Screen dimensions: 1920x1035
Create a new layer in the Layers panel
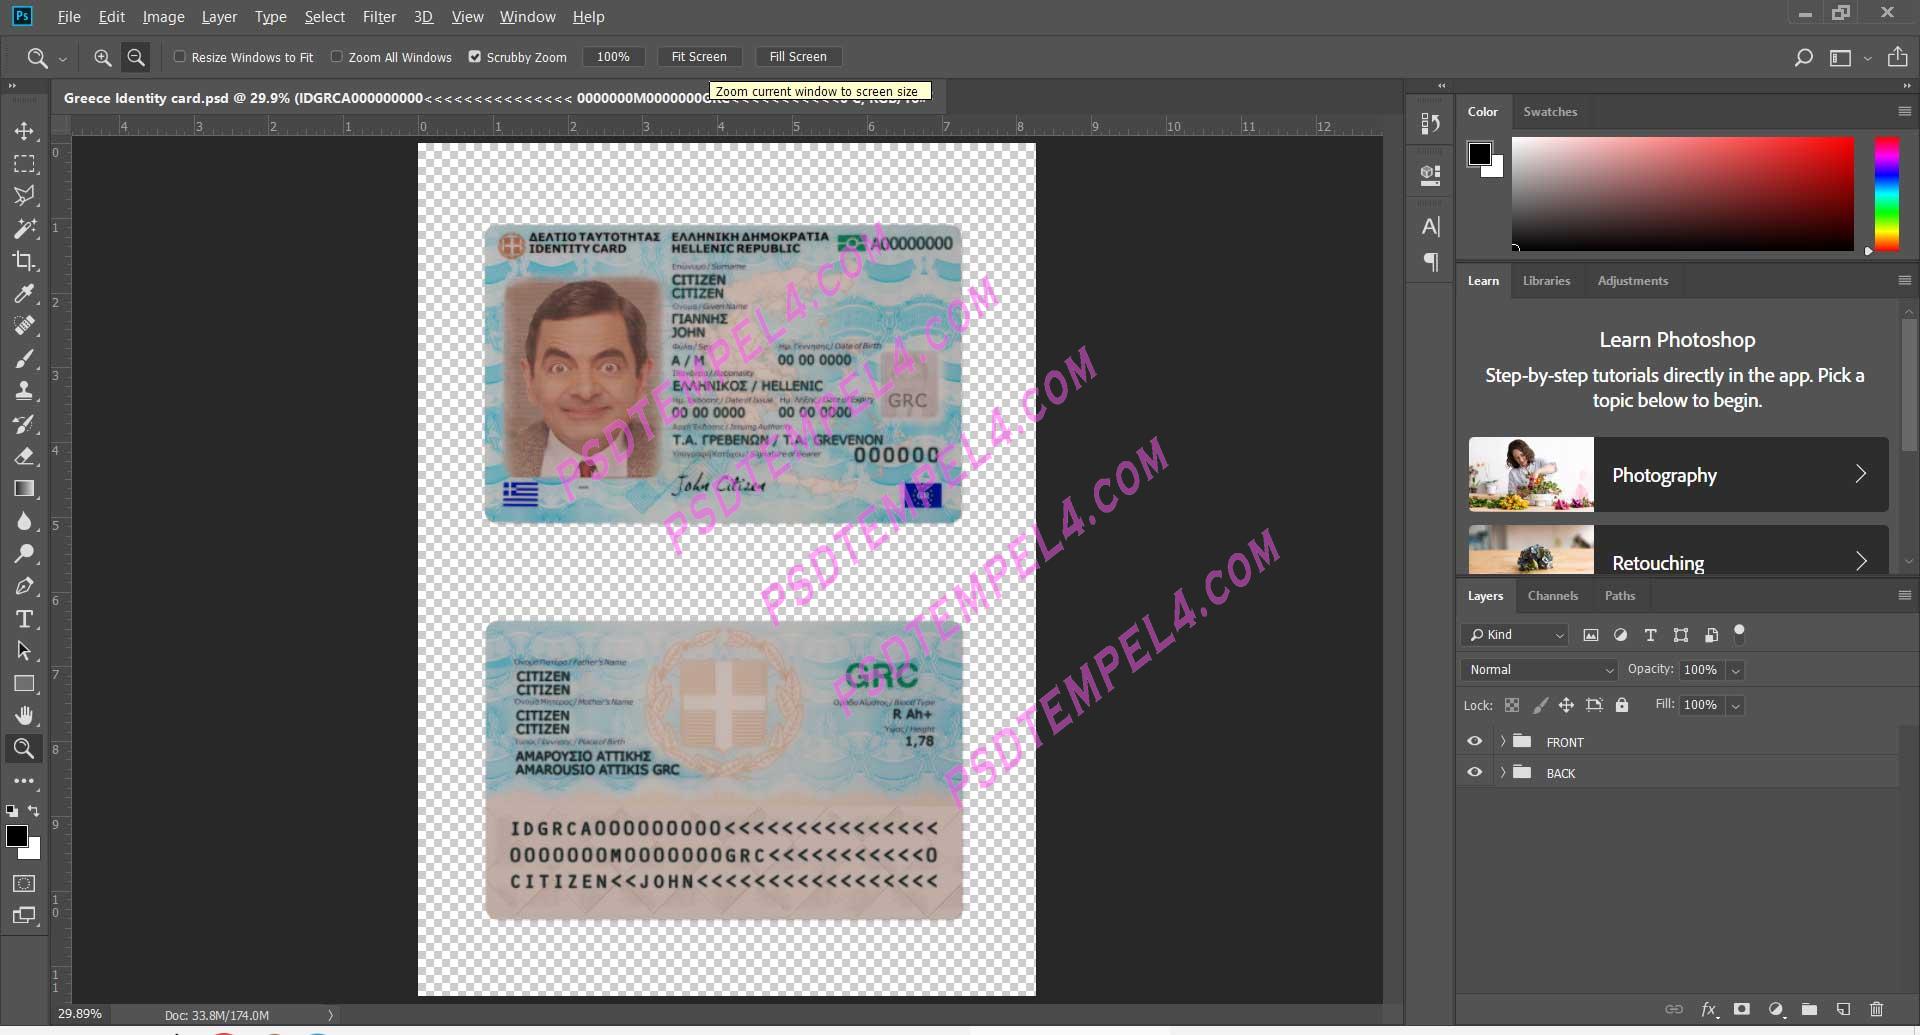(x=1843, y=1010)
